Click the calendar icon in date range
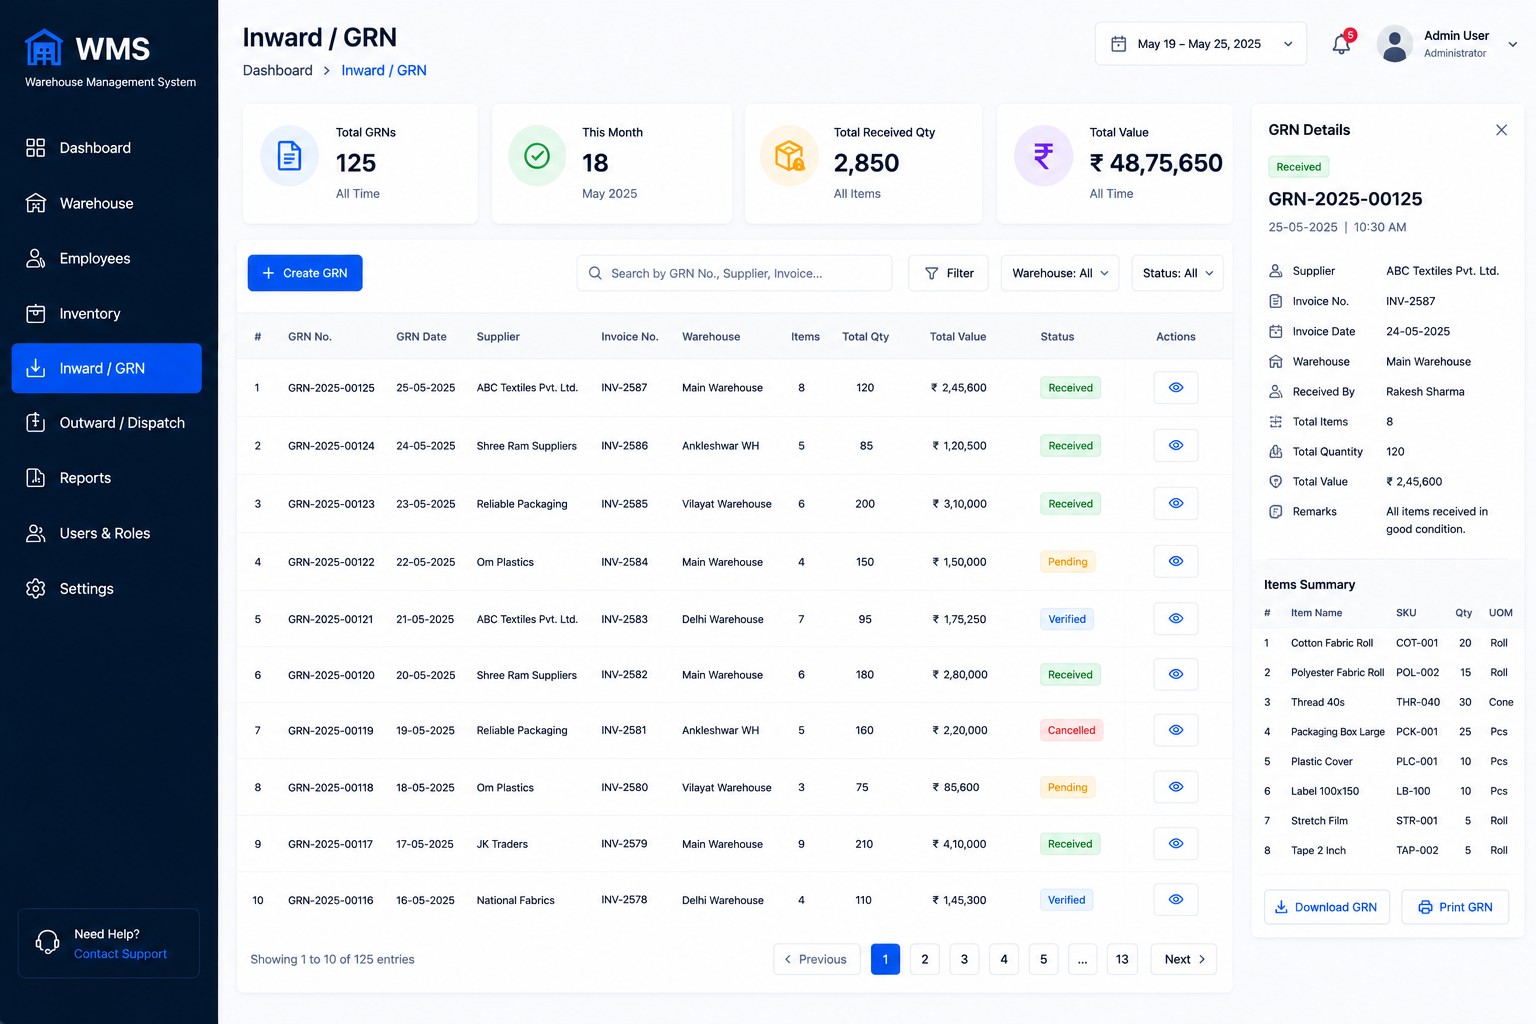The image size is (1536, 1024). point(1119,44)
